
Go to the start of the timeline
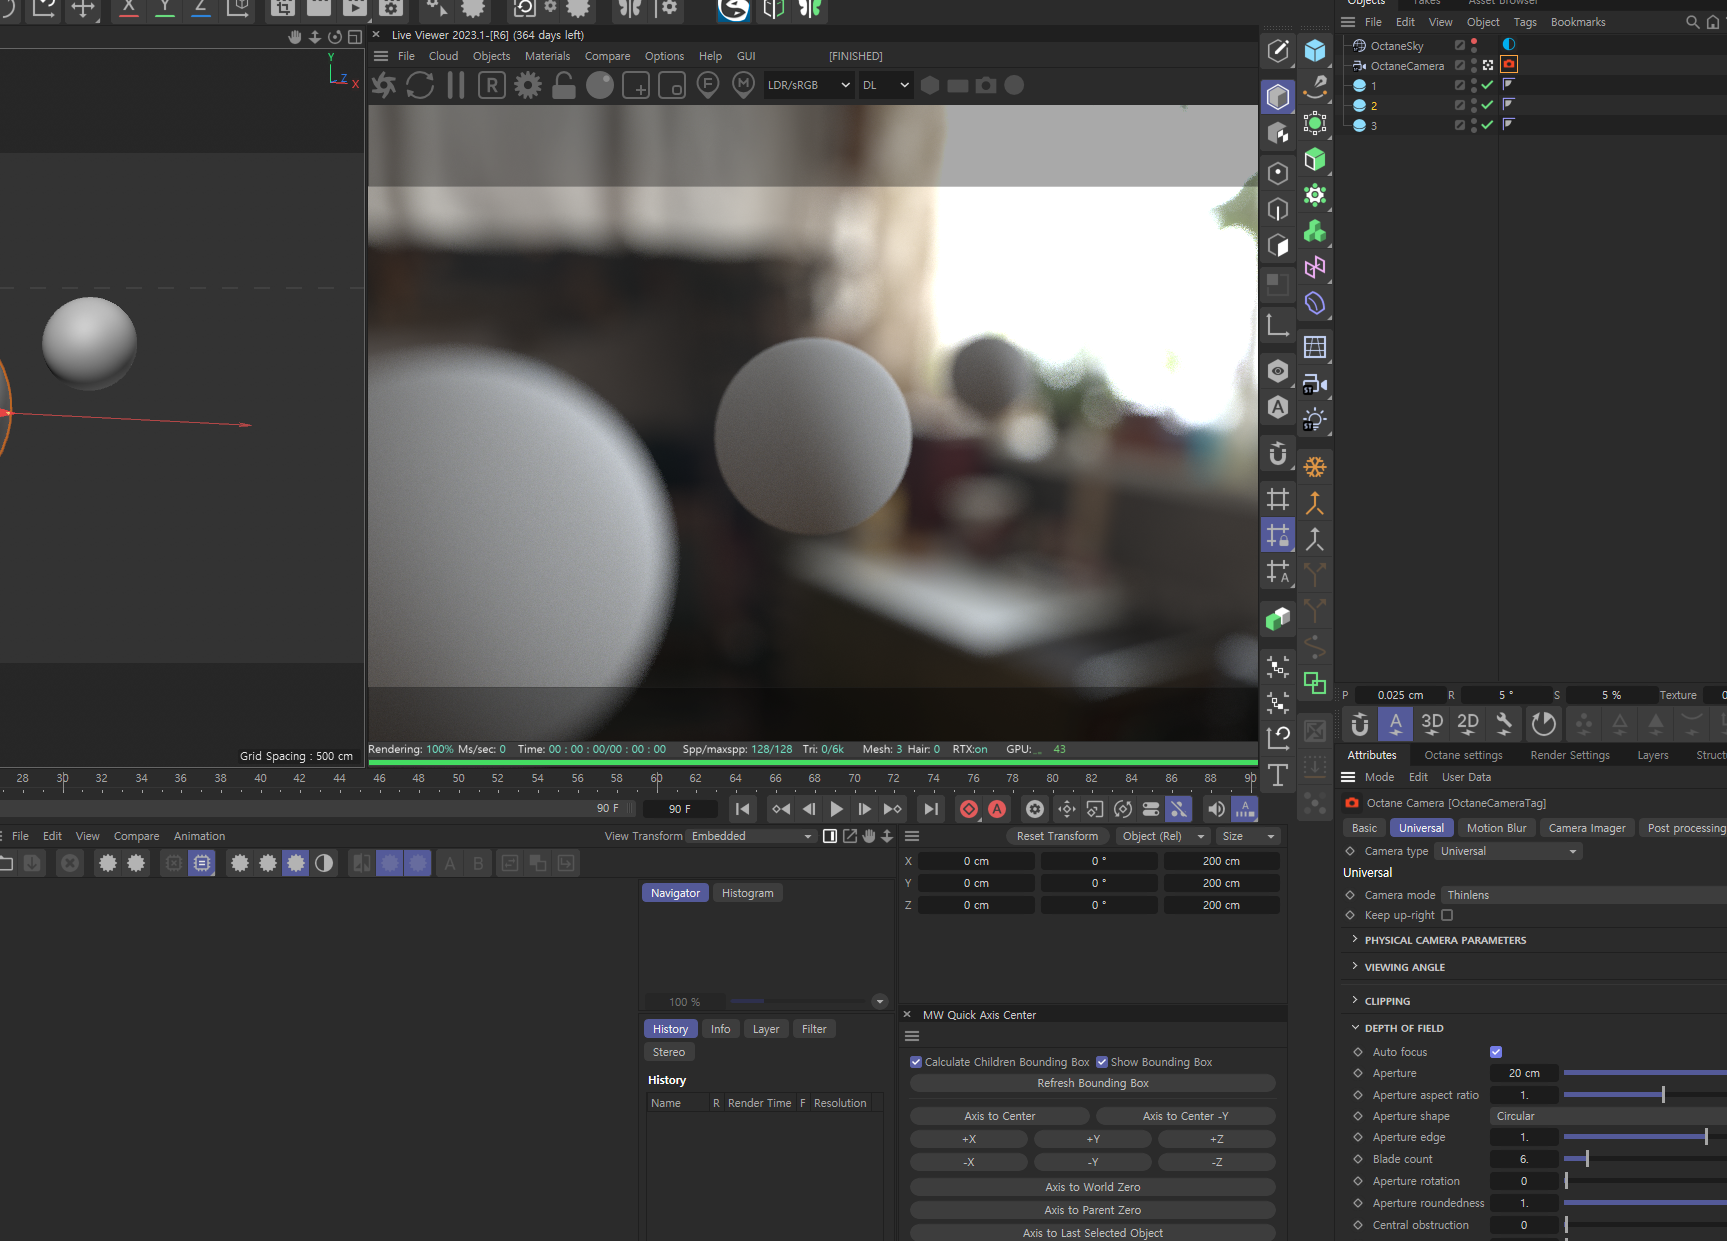point(742,809)
